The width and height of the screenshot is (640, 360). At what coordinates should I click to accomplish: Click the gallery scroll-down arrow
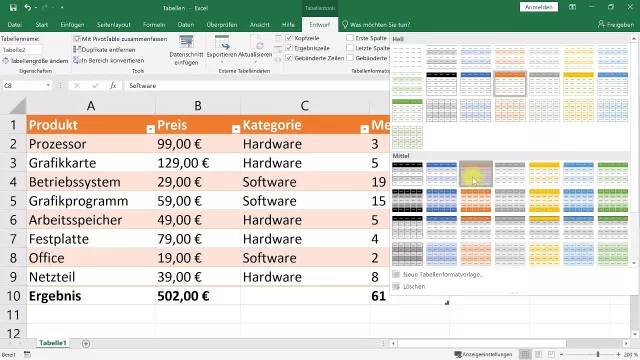[x=634, y=263]
